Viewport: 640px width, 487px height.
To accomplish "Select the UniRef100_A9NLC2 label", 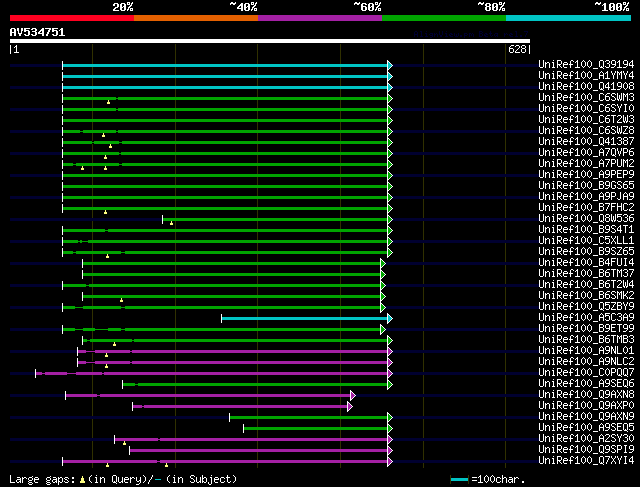I will [586, 362].
